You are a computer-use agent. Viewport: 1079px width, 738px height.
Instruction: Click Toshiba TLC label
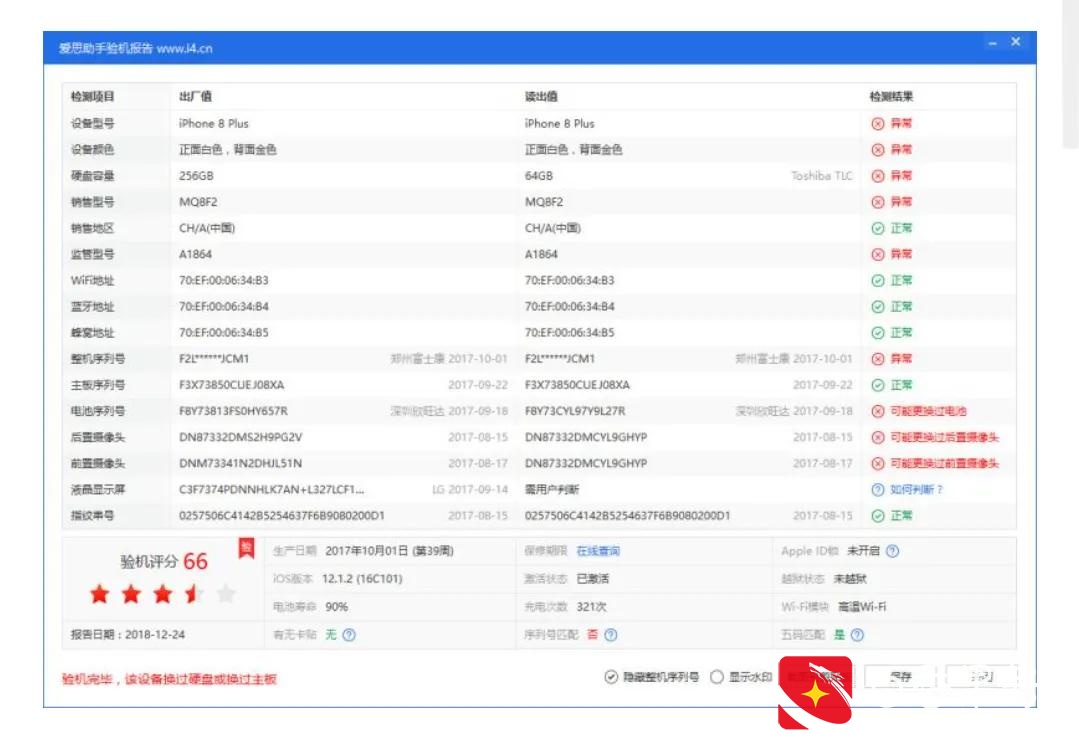pos(822,176)
